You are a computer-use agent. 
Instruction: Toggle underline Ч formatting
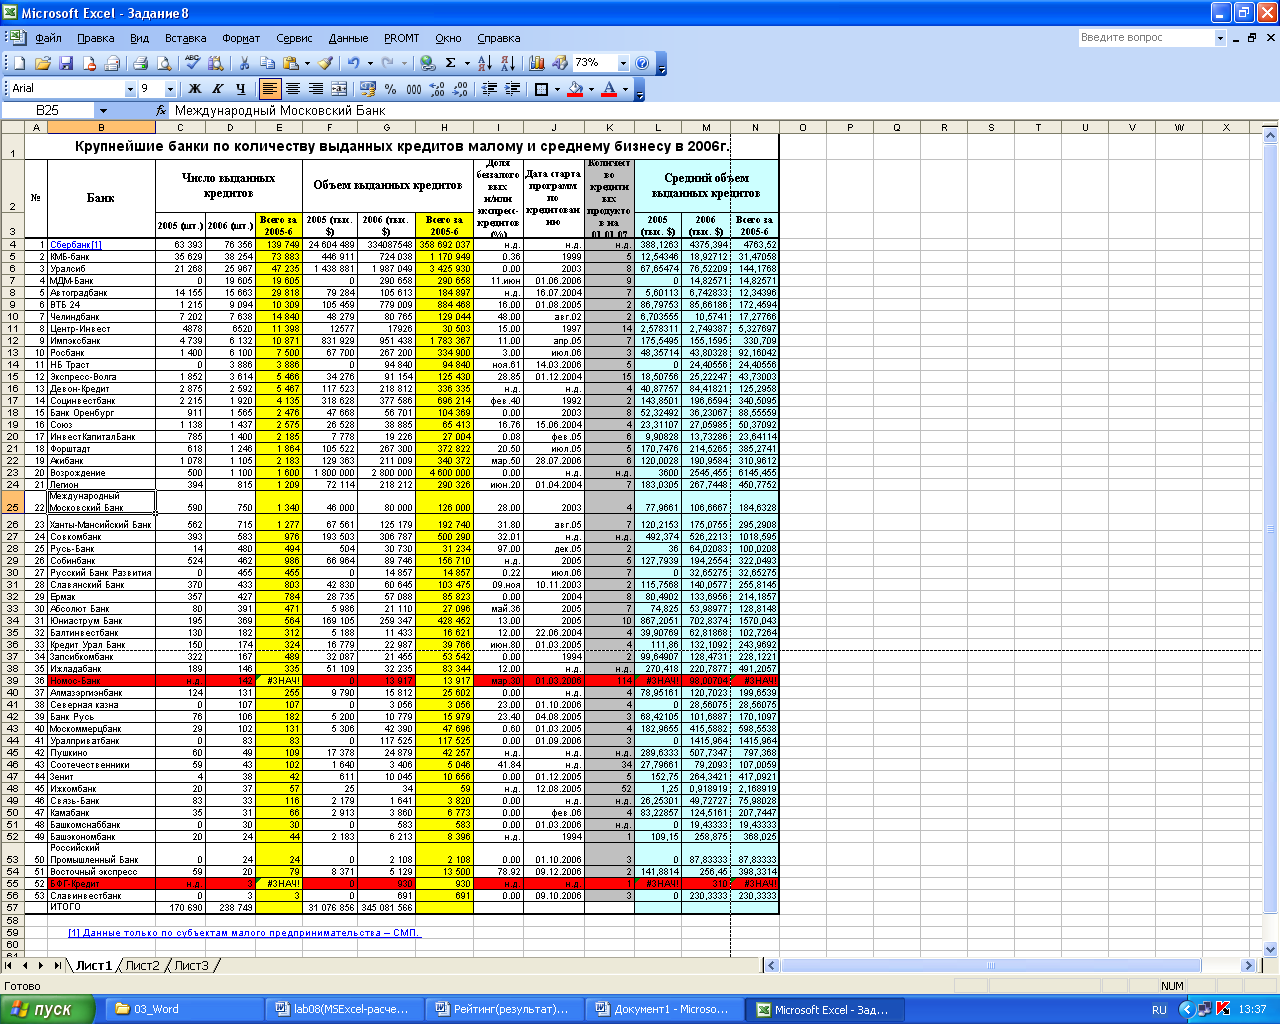click(x=240, y=89)
